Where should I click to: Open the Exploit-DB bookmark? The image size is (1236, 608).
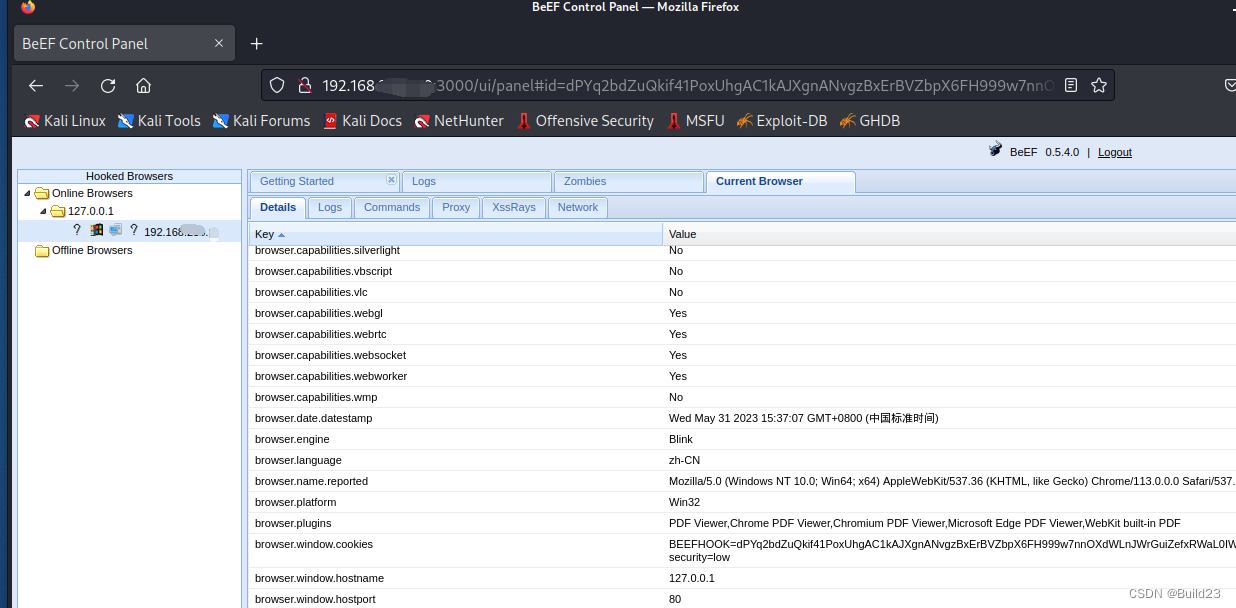click(x=782, y=121)
